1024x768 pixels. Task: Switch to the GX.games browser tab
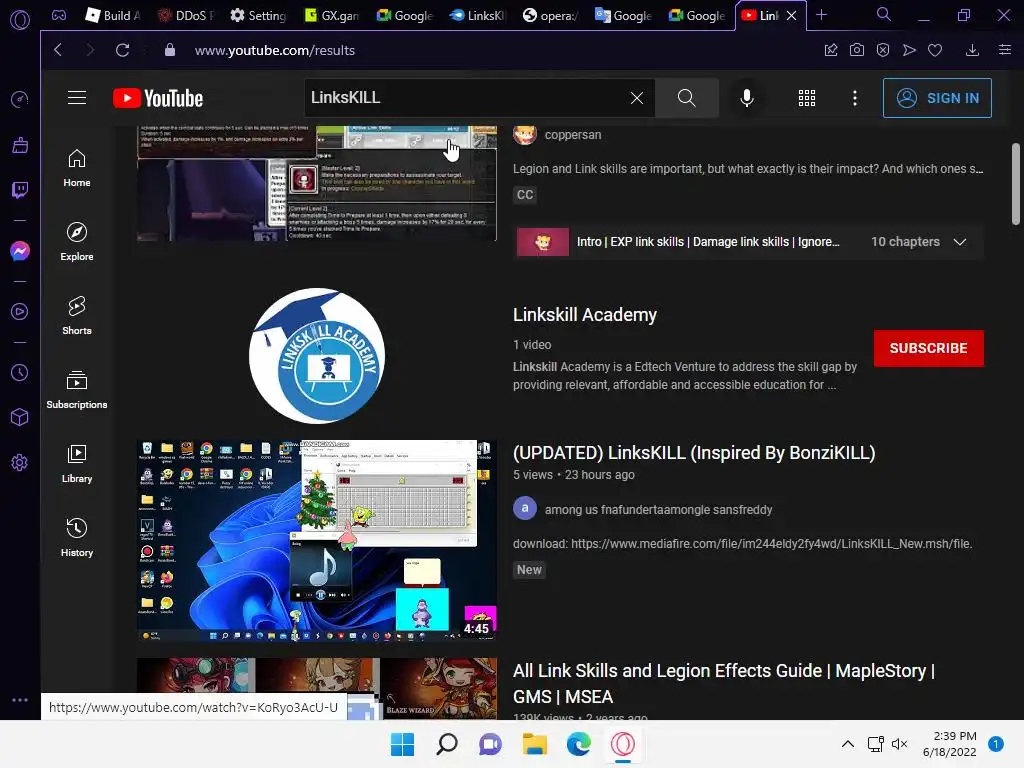[x=332, y=15]
